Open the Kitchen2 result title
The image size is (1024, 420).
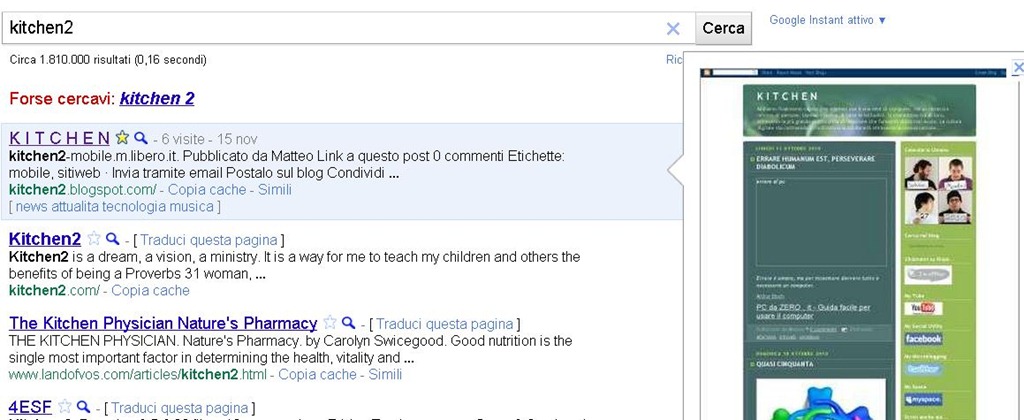(45, 238)
